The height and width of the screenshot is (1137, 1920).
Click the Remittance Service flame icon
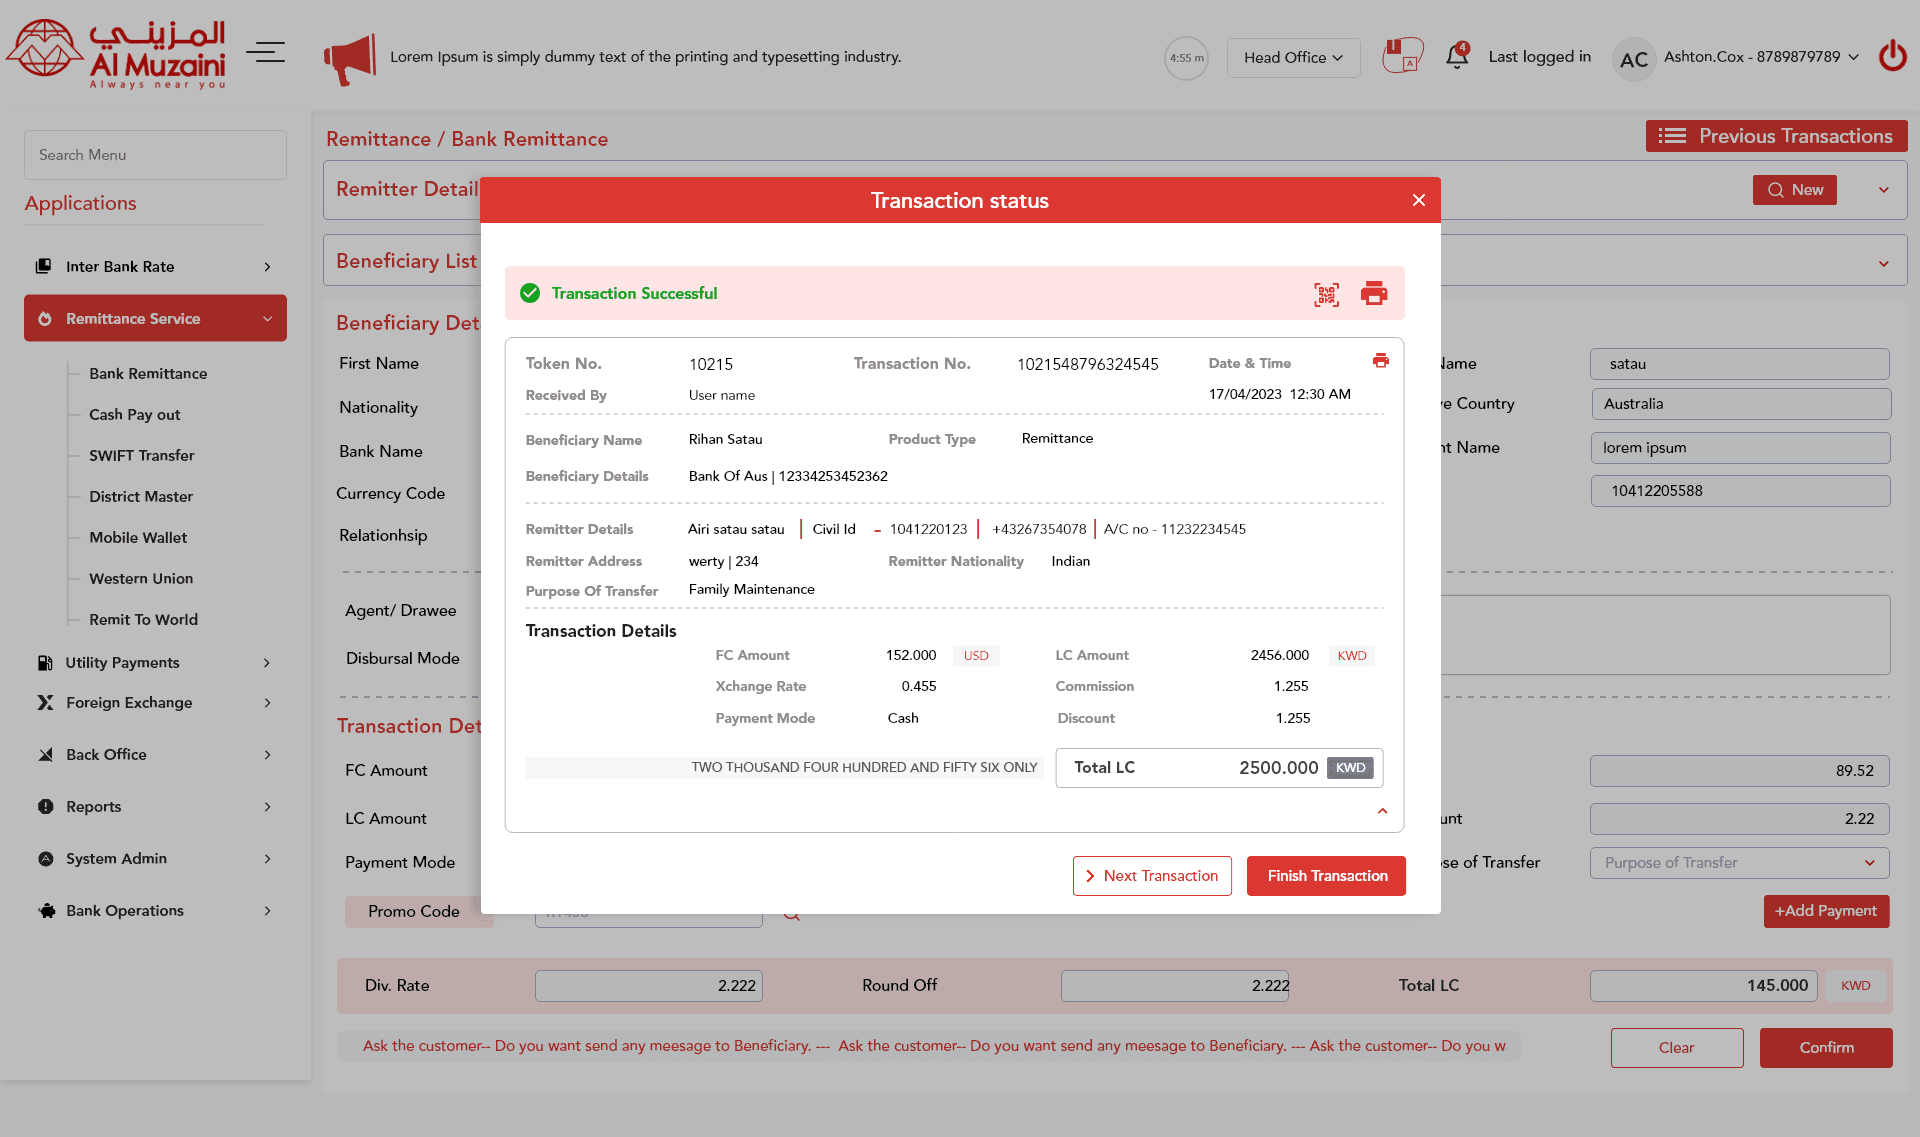click(45, 318)
